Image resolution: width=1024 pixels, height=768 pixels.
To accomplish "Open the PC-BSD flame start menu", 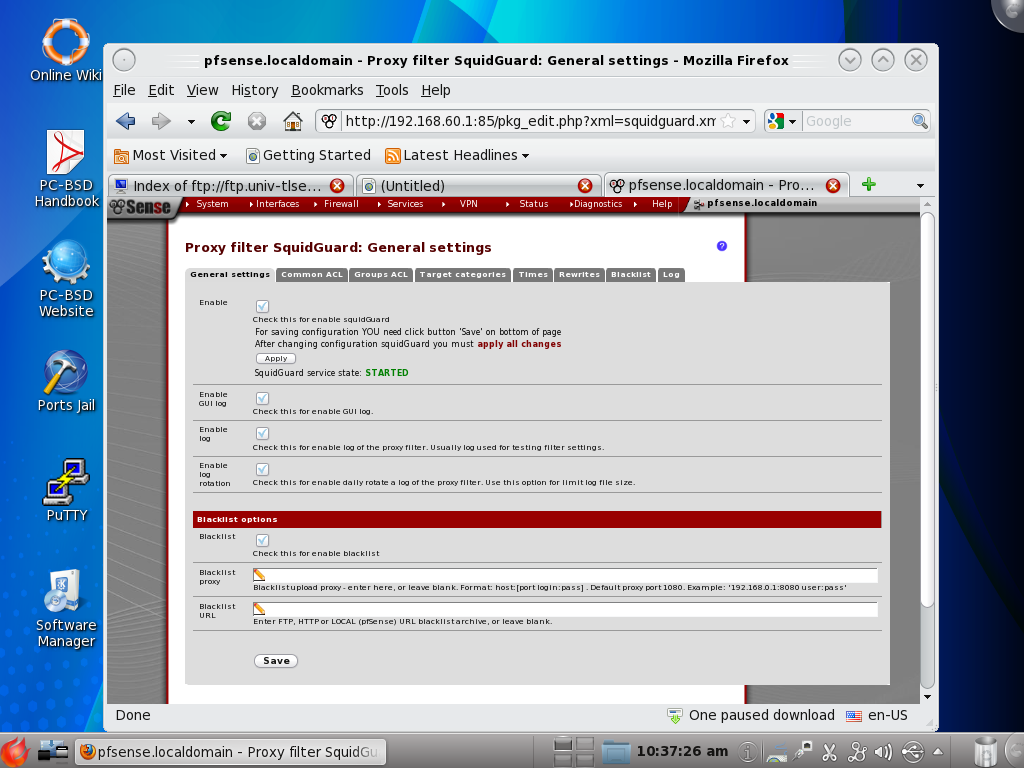I will tap(15, 752).
